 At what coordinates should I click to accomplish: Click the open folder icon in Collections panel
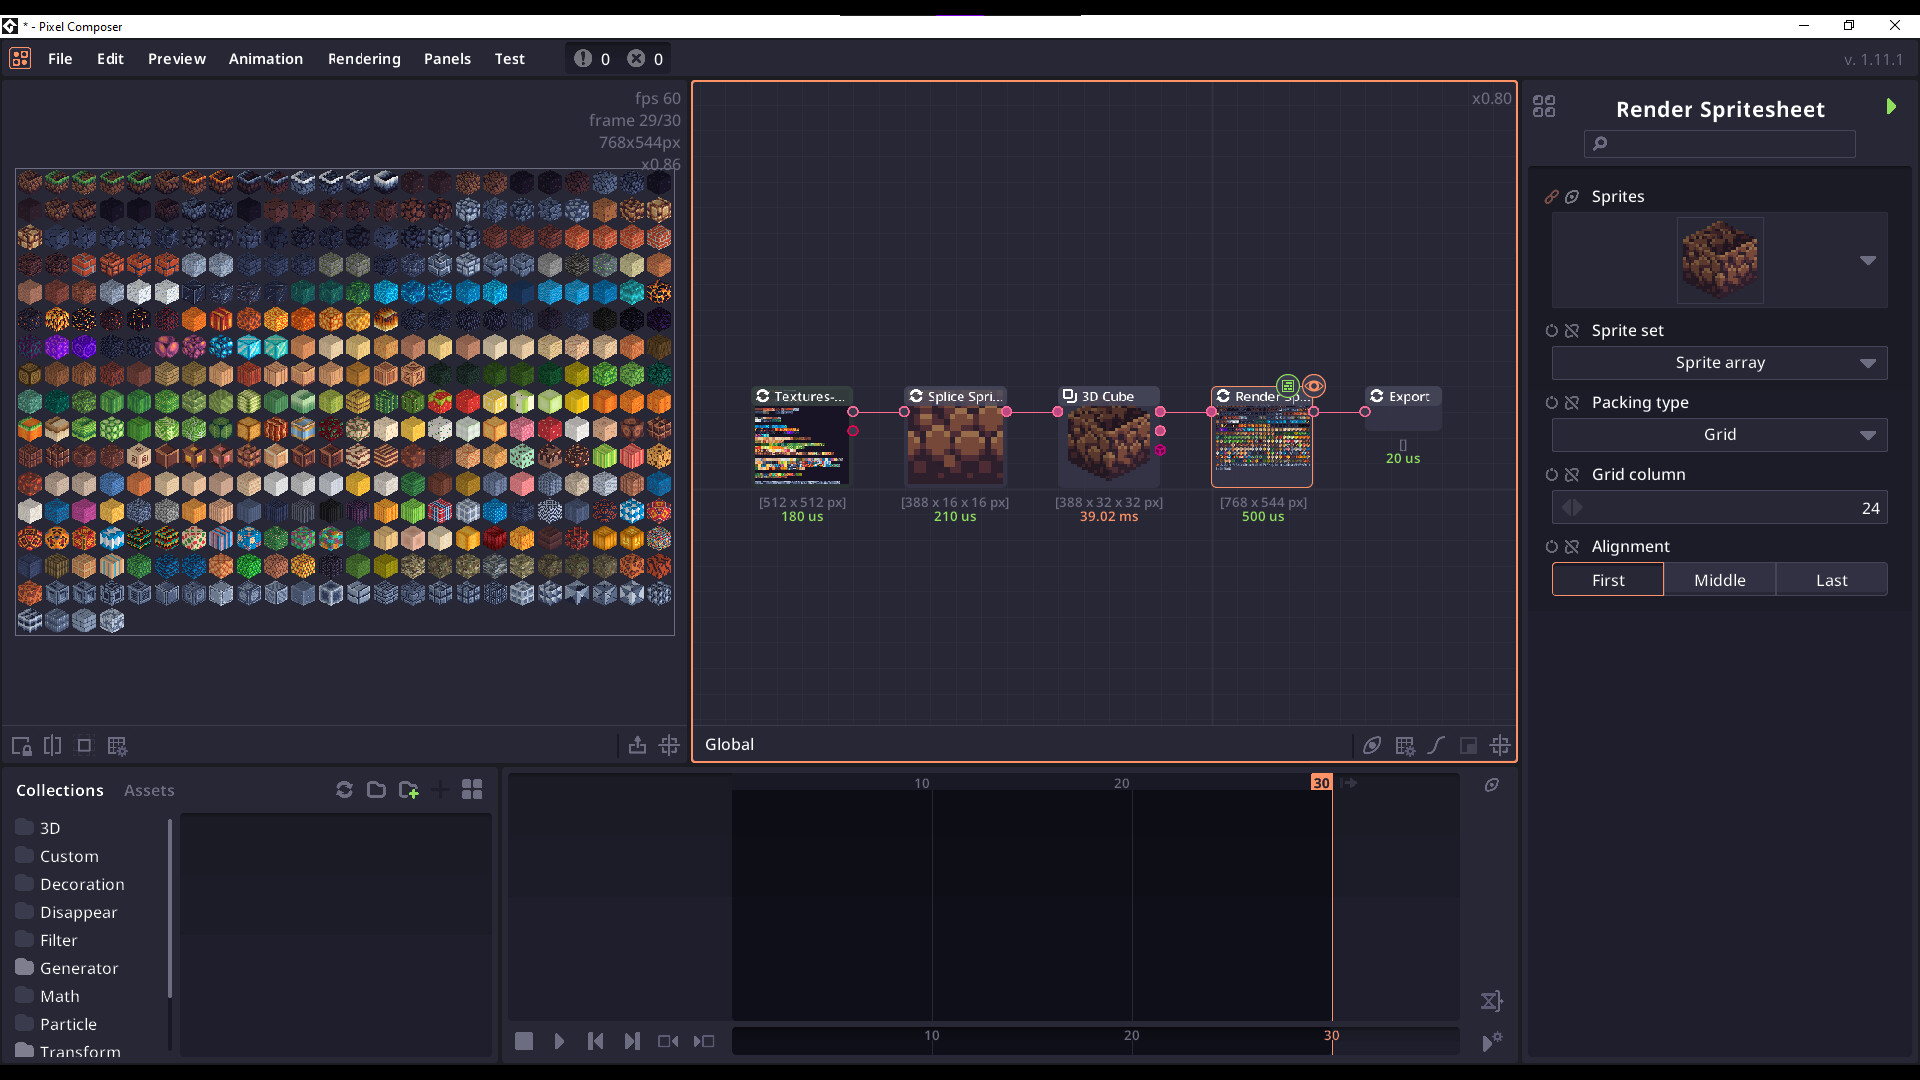(x=376, y=789)
